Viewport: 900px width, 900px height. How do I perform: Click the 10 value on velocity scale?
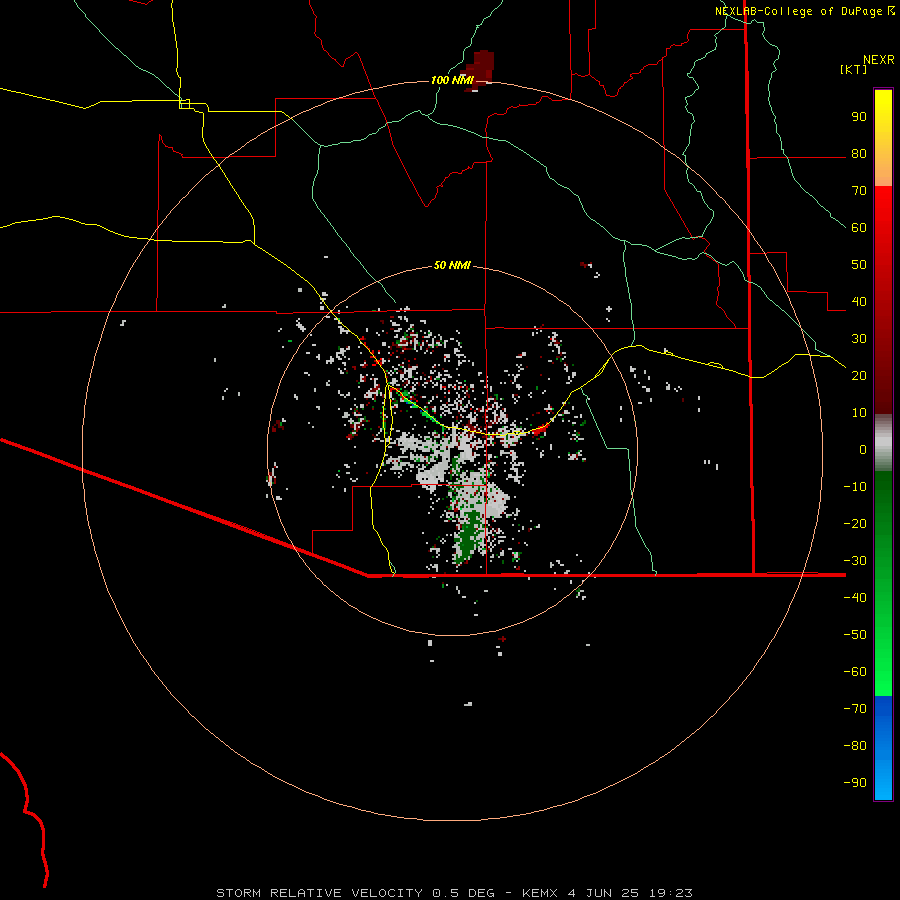(x=859, y=413)
